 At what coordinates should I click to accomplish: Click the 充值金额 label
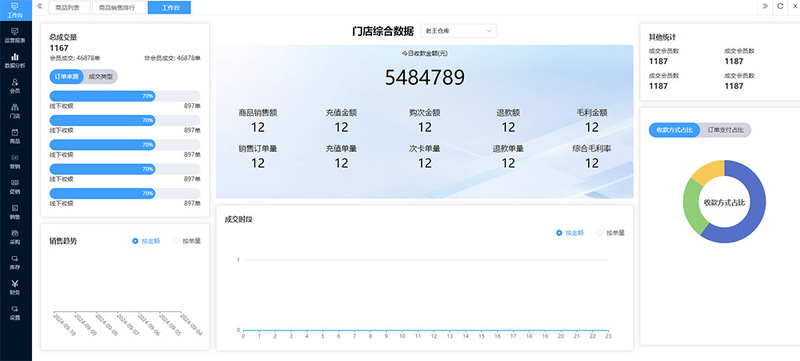341,113
